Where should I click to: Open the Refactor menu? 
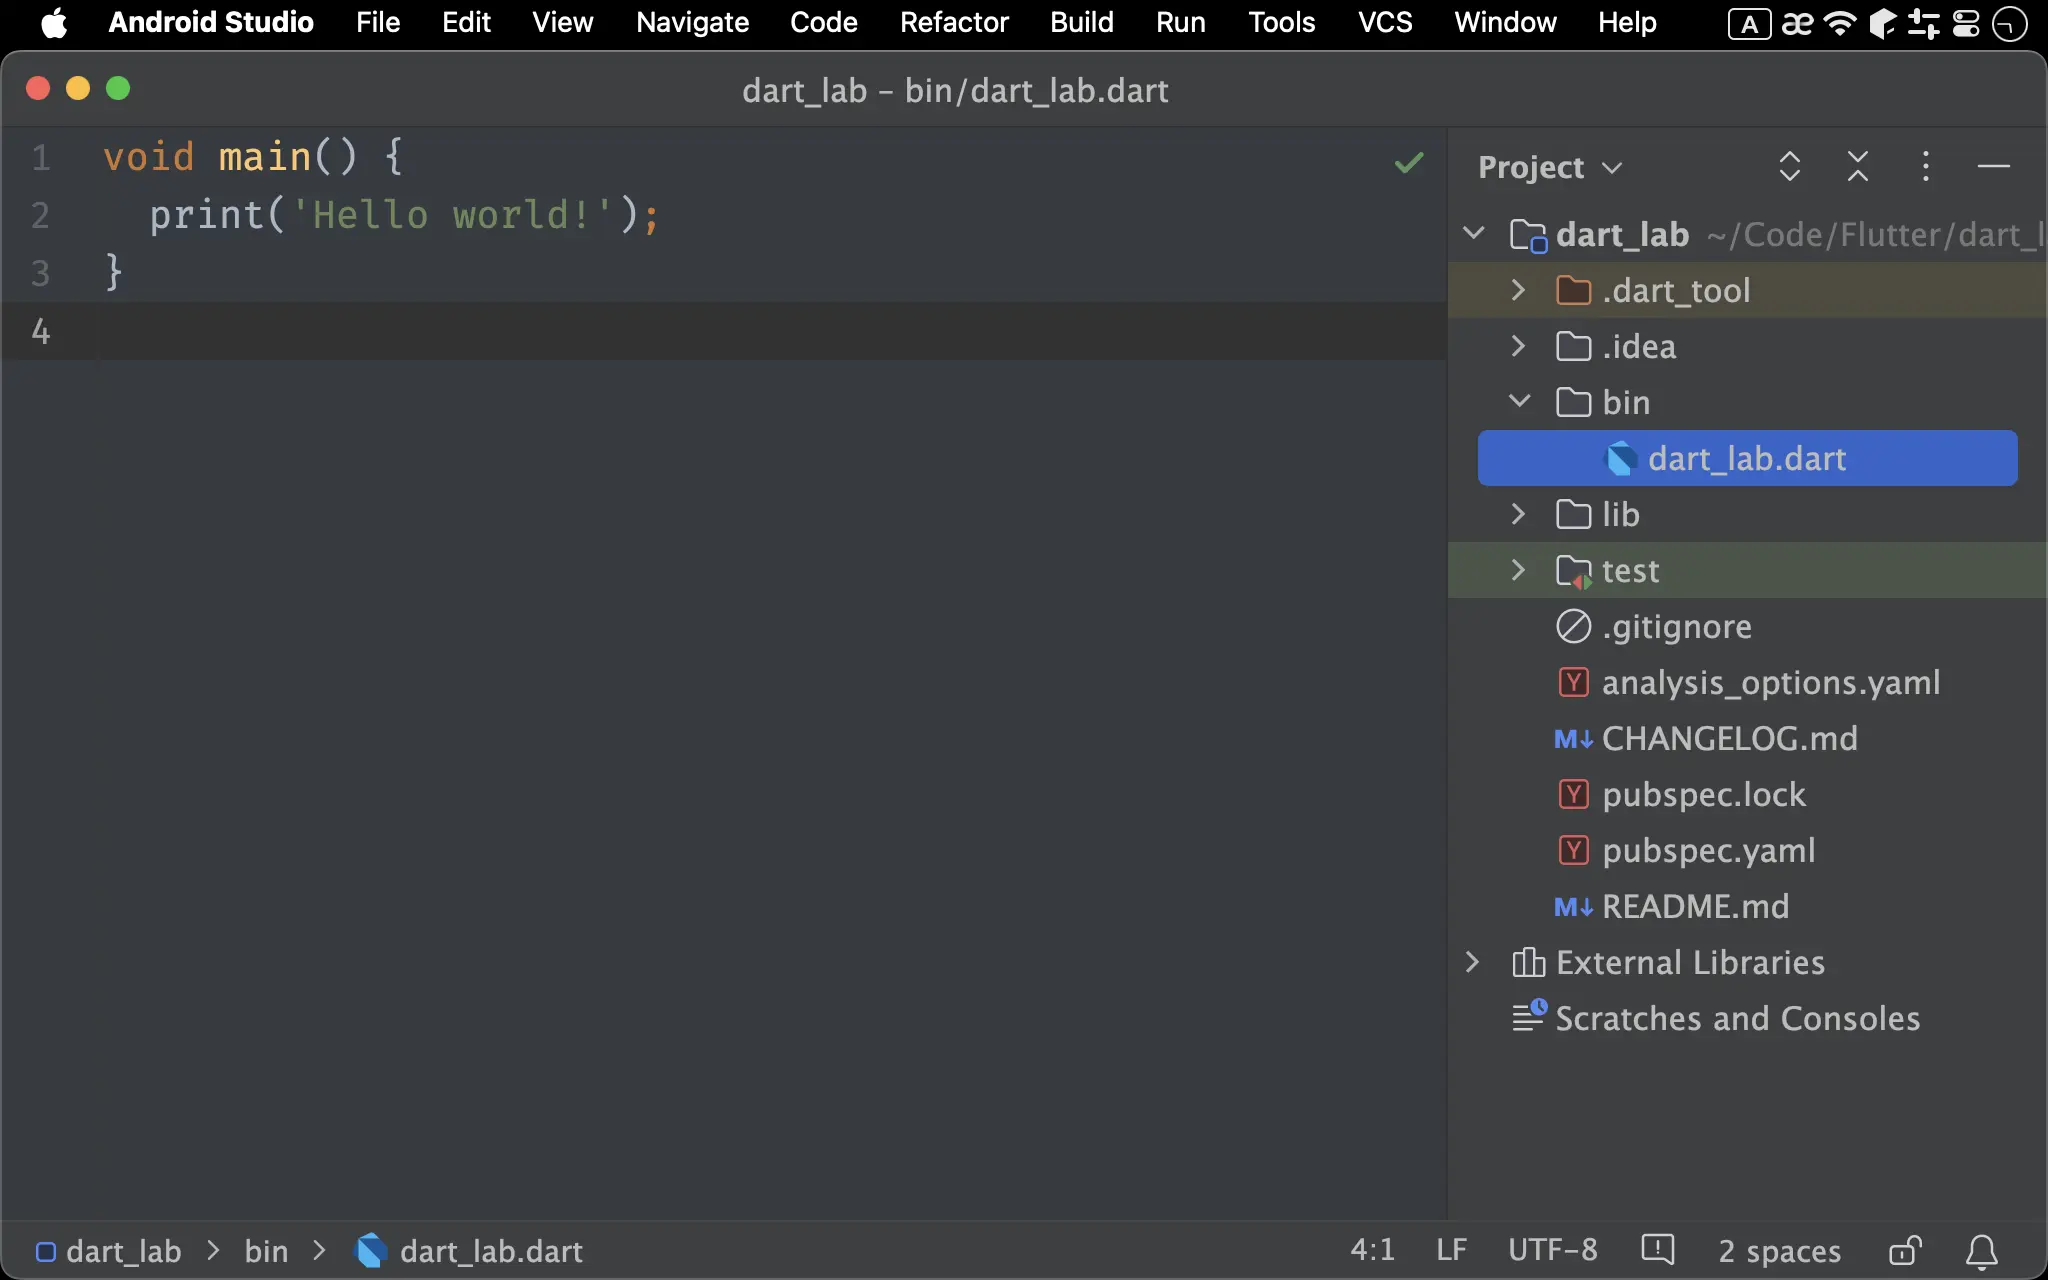tap(954, 22)
